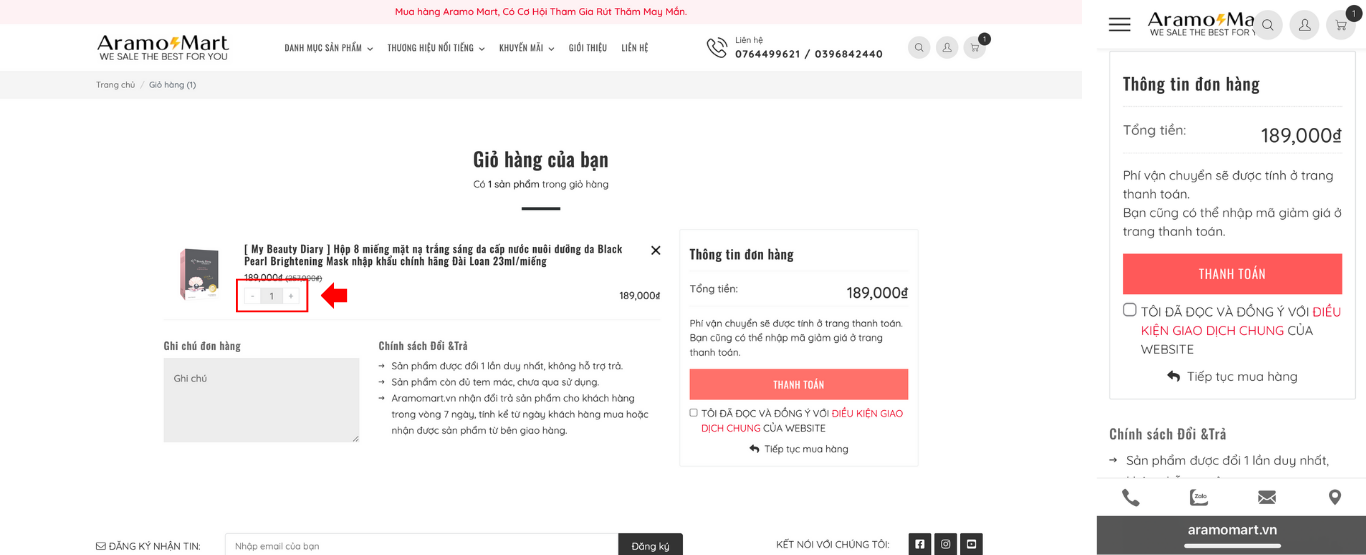Screen dimensions: 1366x555
Task: Tick the terms checkbox in mobile panel
Action: click(1129, 310)
